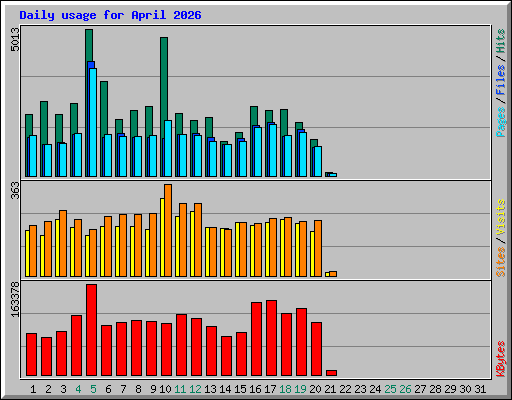The width and height of the screenshot is (512, 400).
Task: Click day label 13 on the x-axis
Action: [210, 389]
